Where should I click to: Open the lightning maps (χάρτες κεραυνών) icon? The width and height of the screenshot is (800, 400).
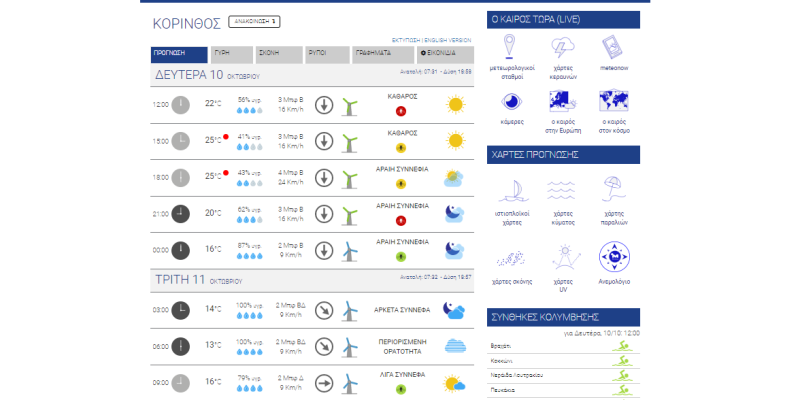click(x=562, y=47)
